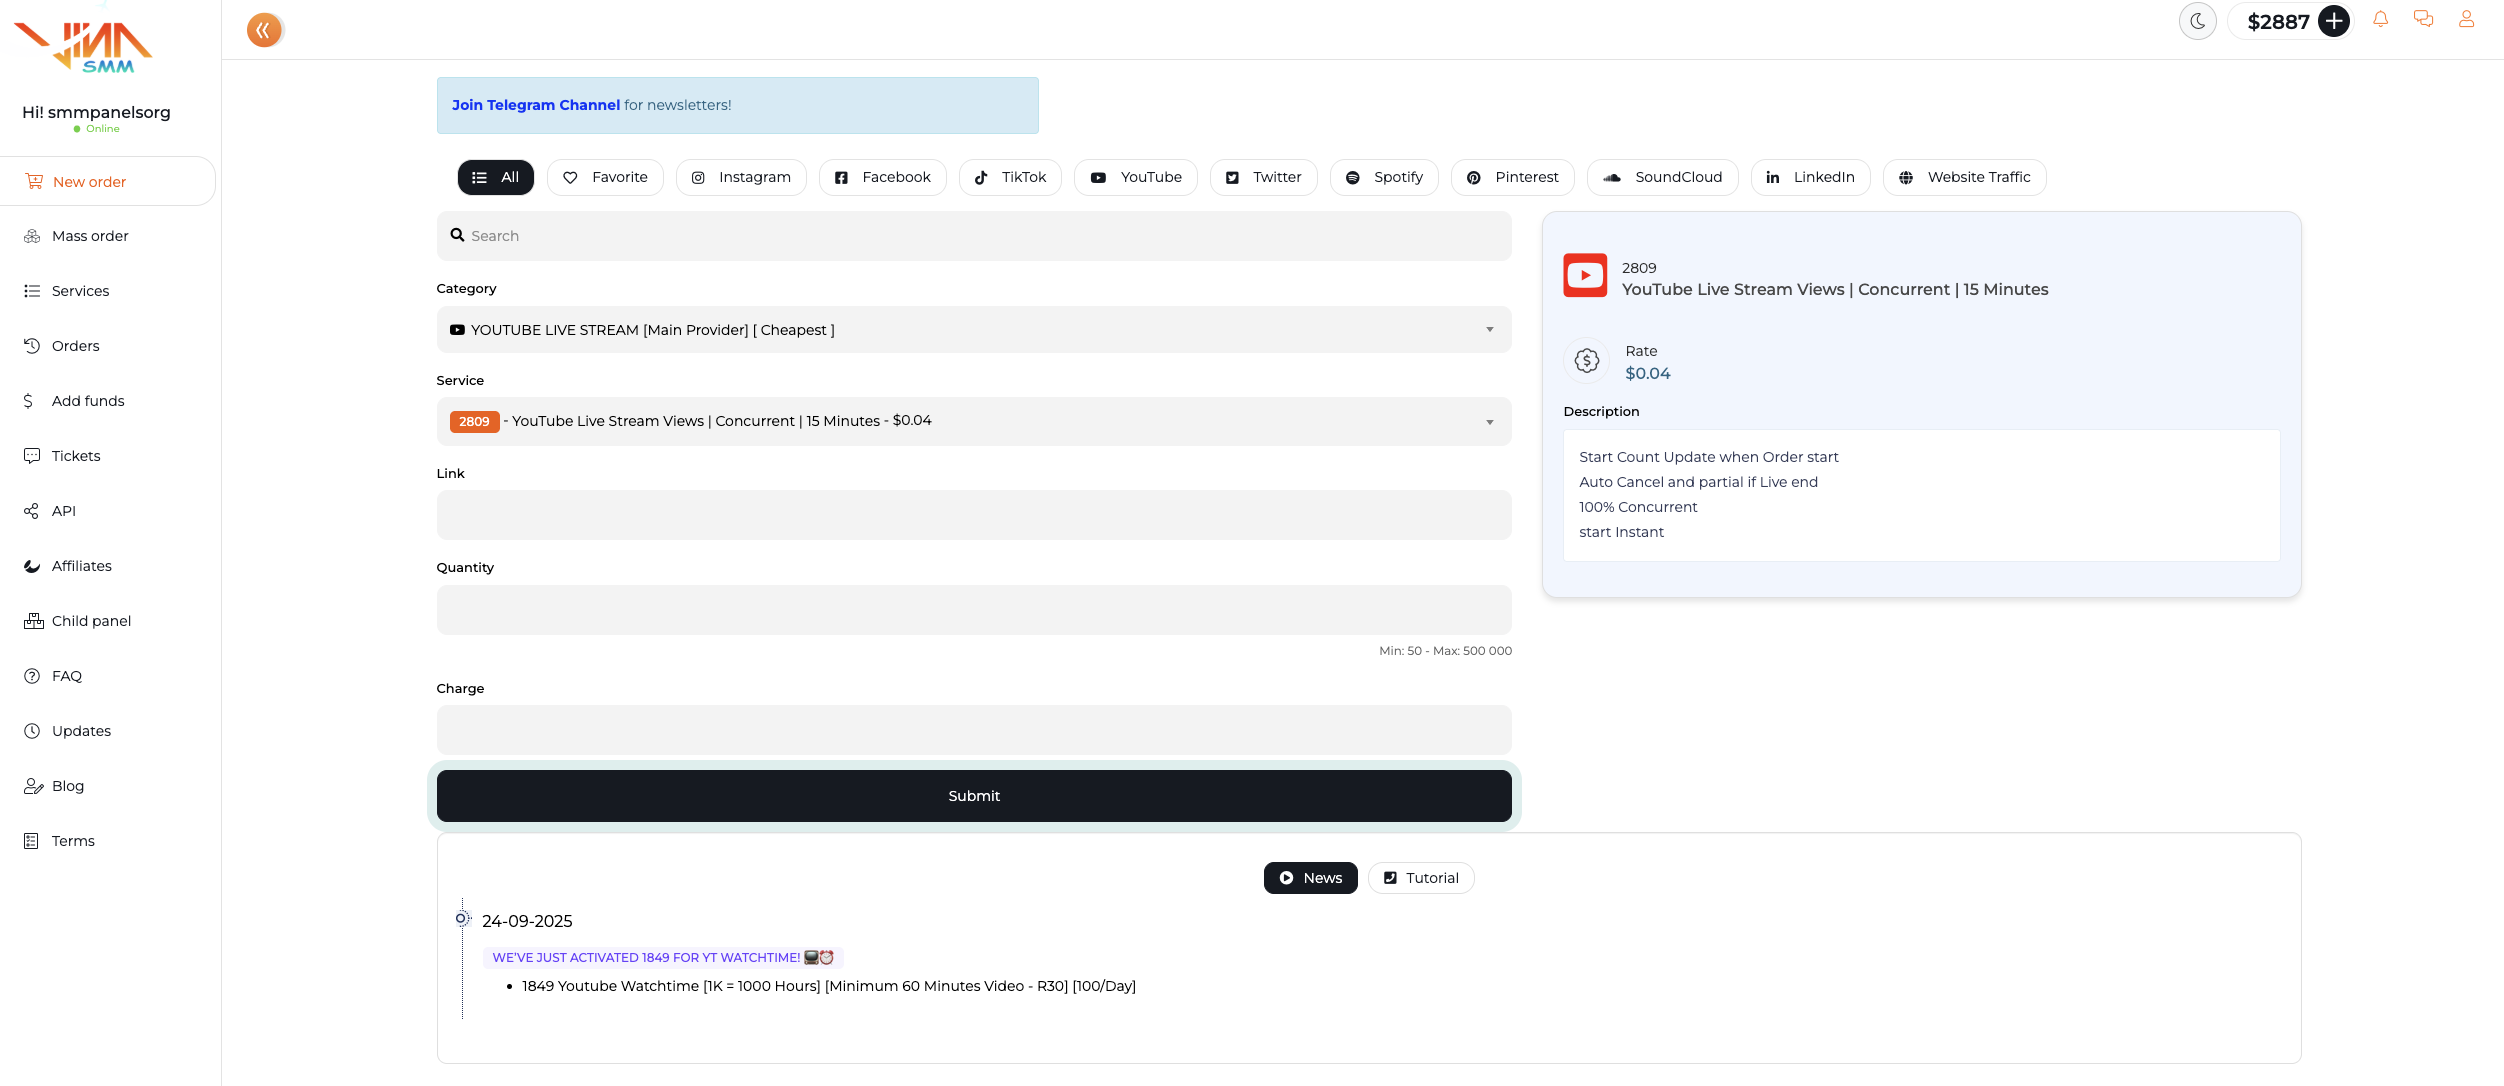
Task: Click the Search services field
Action: click(x=973, y=236)
